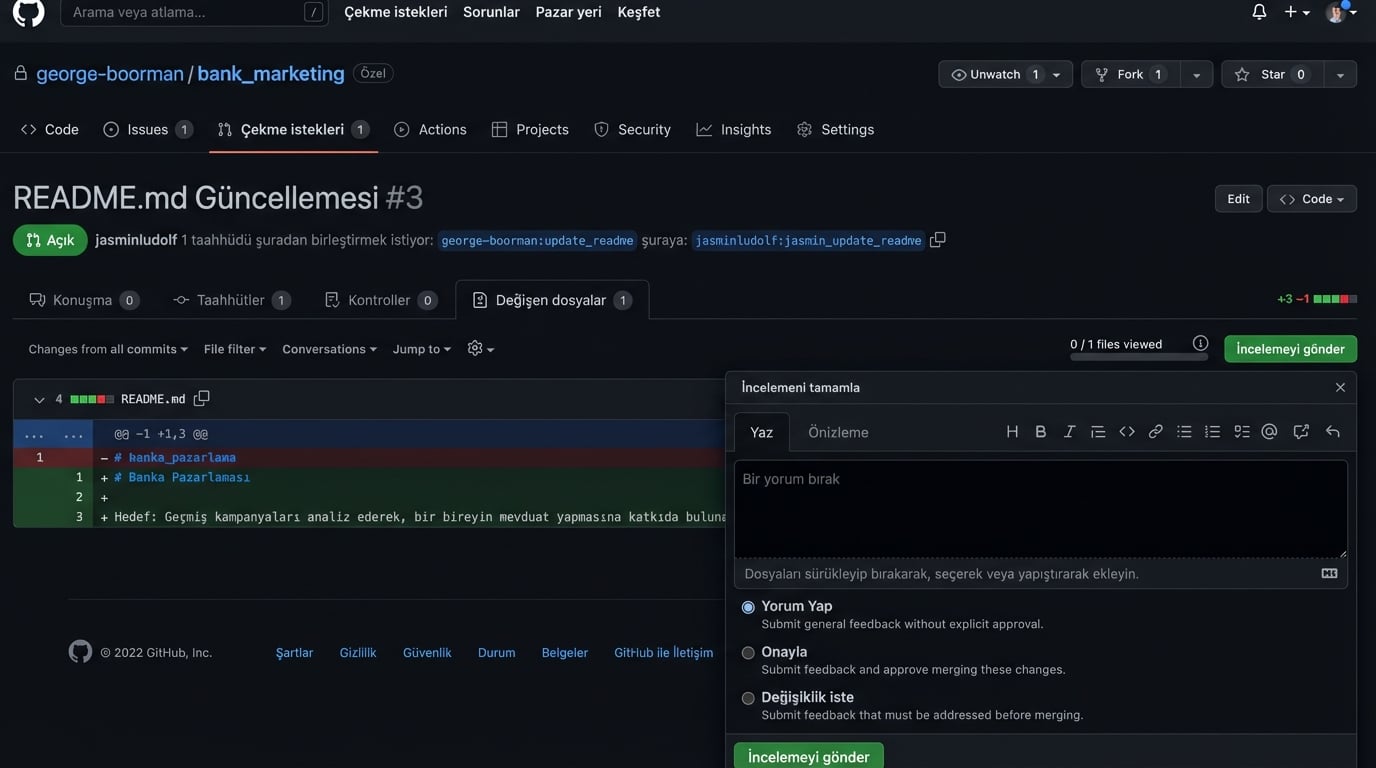Switch to the Önizleme tab
The height and width of the screenshot is (768, 1376).
pyautogui.click(x=838, y=432)
